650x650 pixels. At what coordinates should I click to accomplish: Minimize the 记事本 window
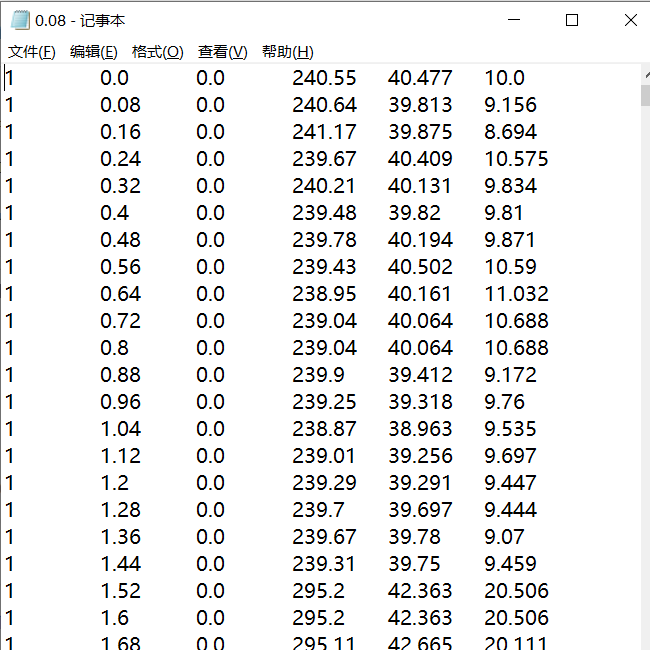tap(514, 20)
